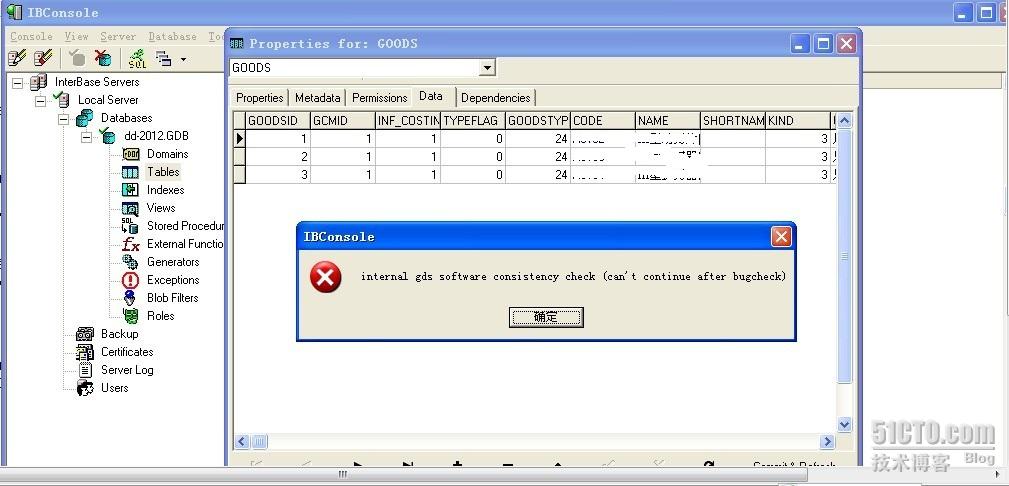Image resolution: width=1009 pixels, height=486 pixels.
Task: Click the GOODSID cell with value 3
Action: [278, 174]
